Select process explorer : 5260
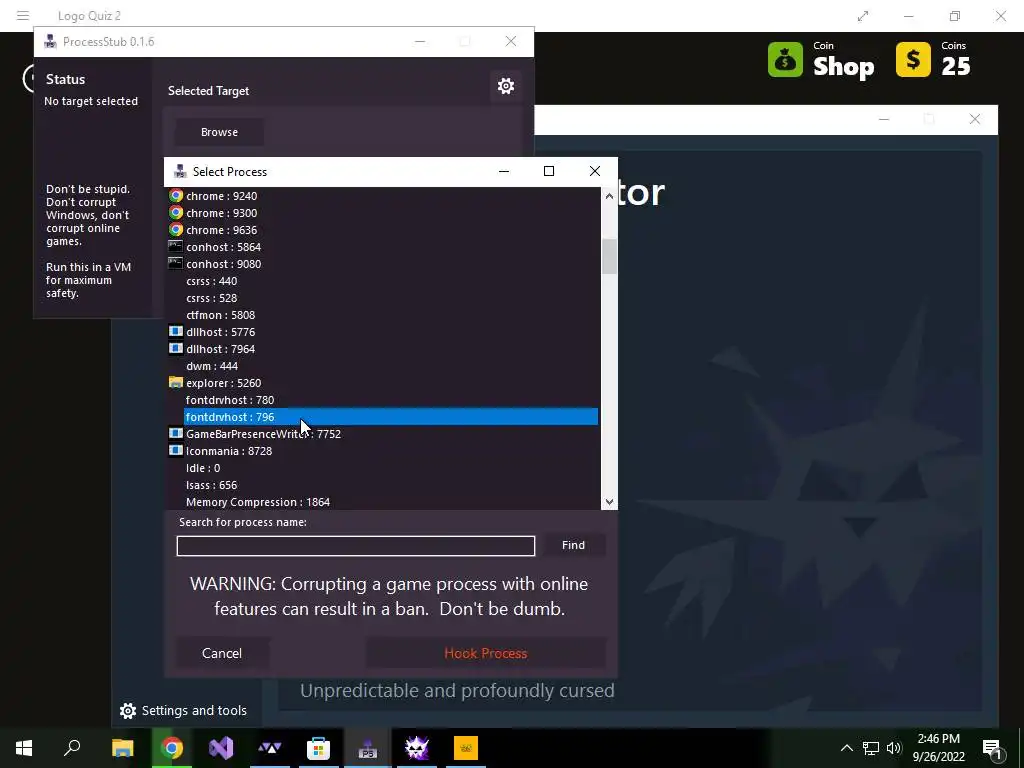The height and width of the screenshot is (768, 1024). pyautogui.click(x=223, y=383)
